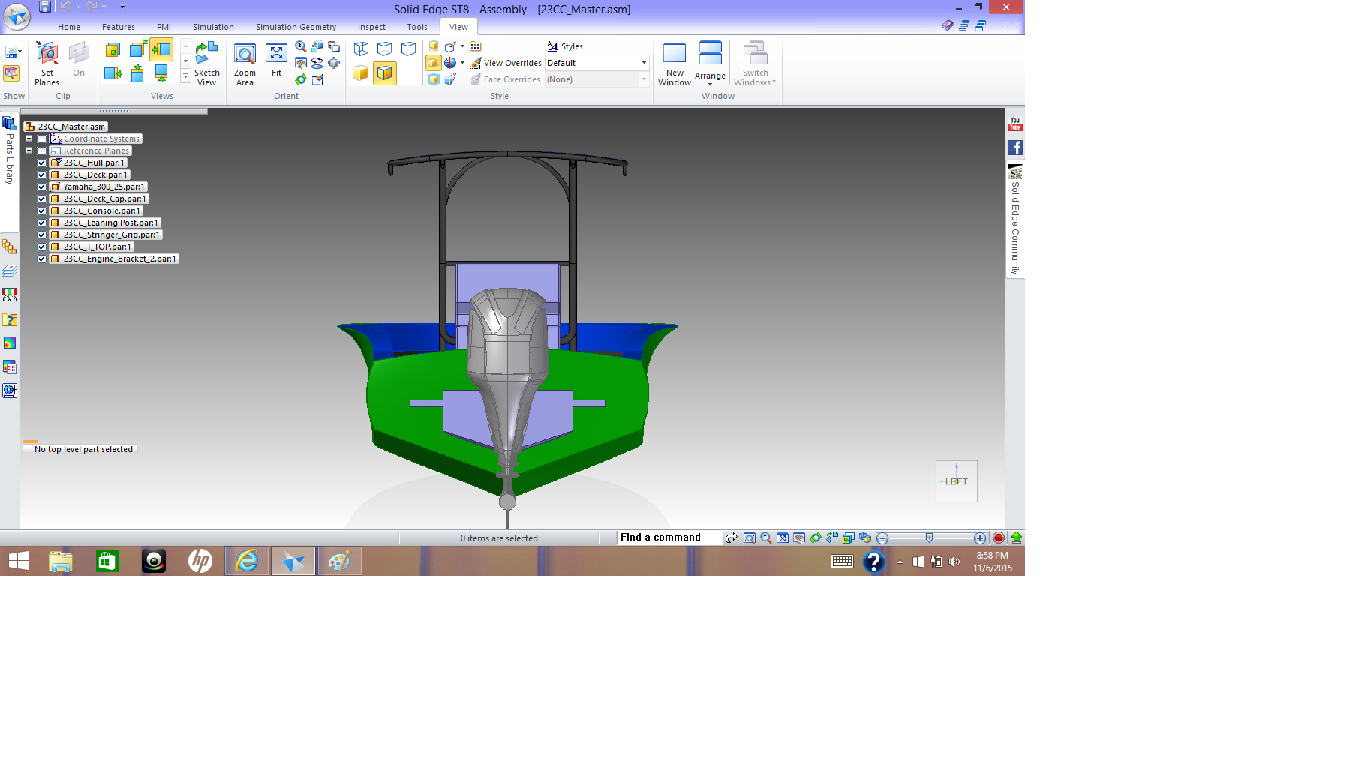This screenshot has height=768, width=1366.
Task: Open the Styles dropdown showing Default
Action: [643, 63]
